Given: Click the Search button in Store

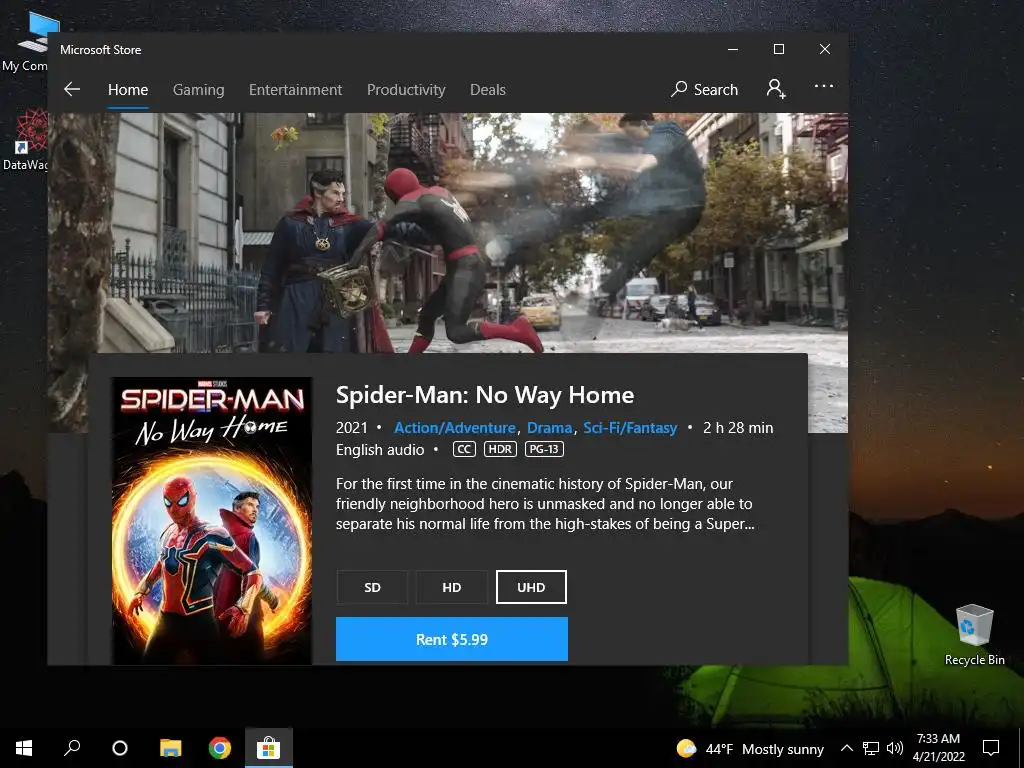Looking at the screenshot, I should click(x=704, y=89).
